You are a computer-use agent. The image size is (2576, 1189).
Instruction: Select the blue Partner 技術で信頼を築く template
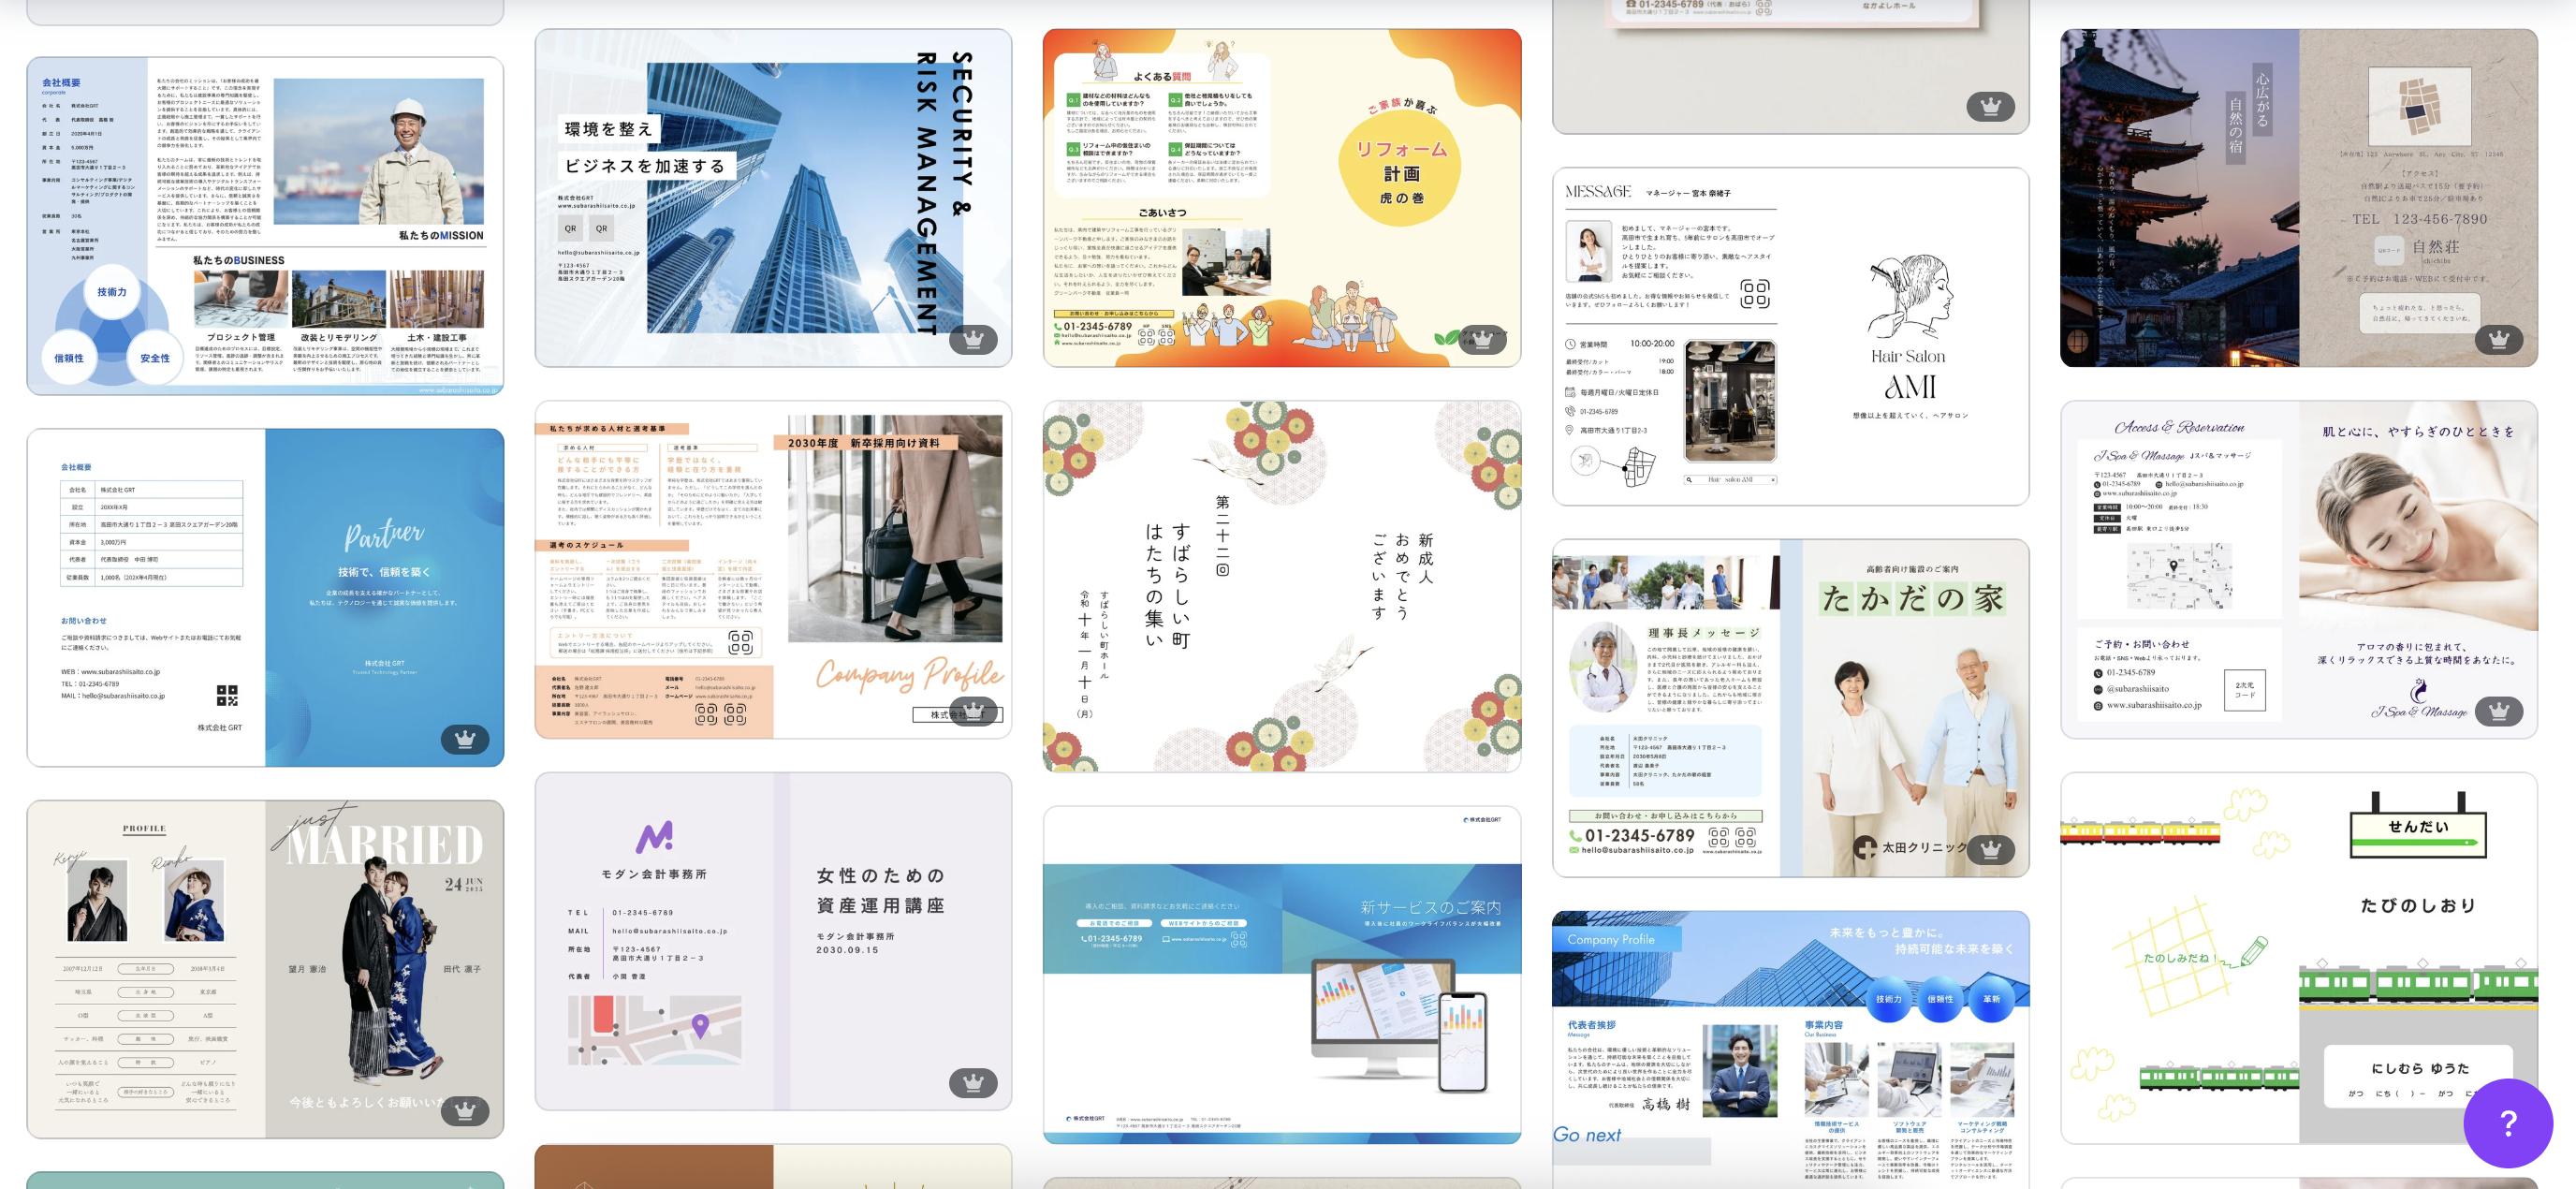tap(265, 598)
